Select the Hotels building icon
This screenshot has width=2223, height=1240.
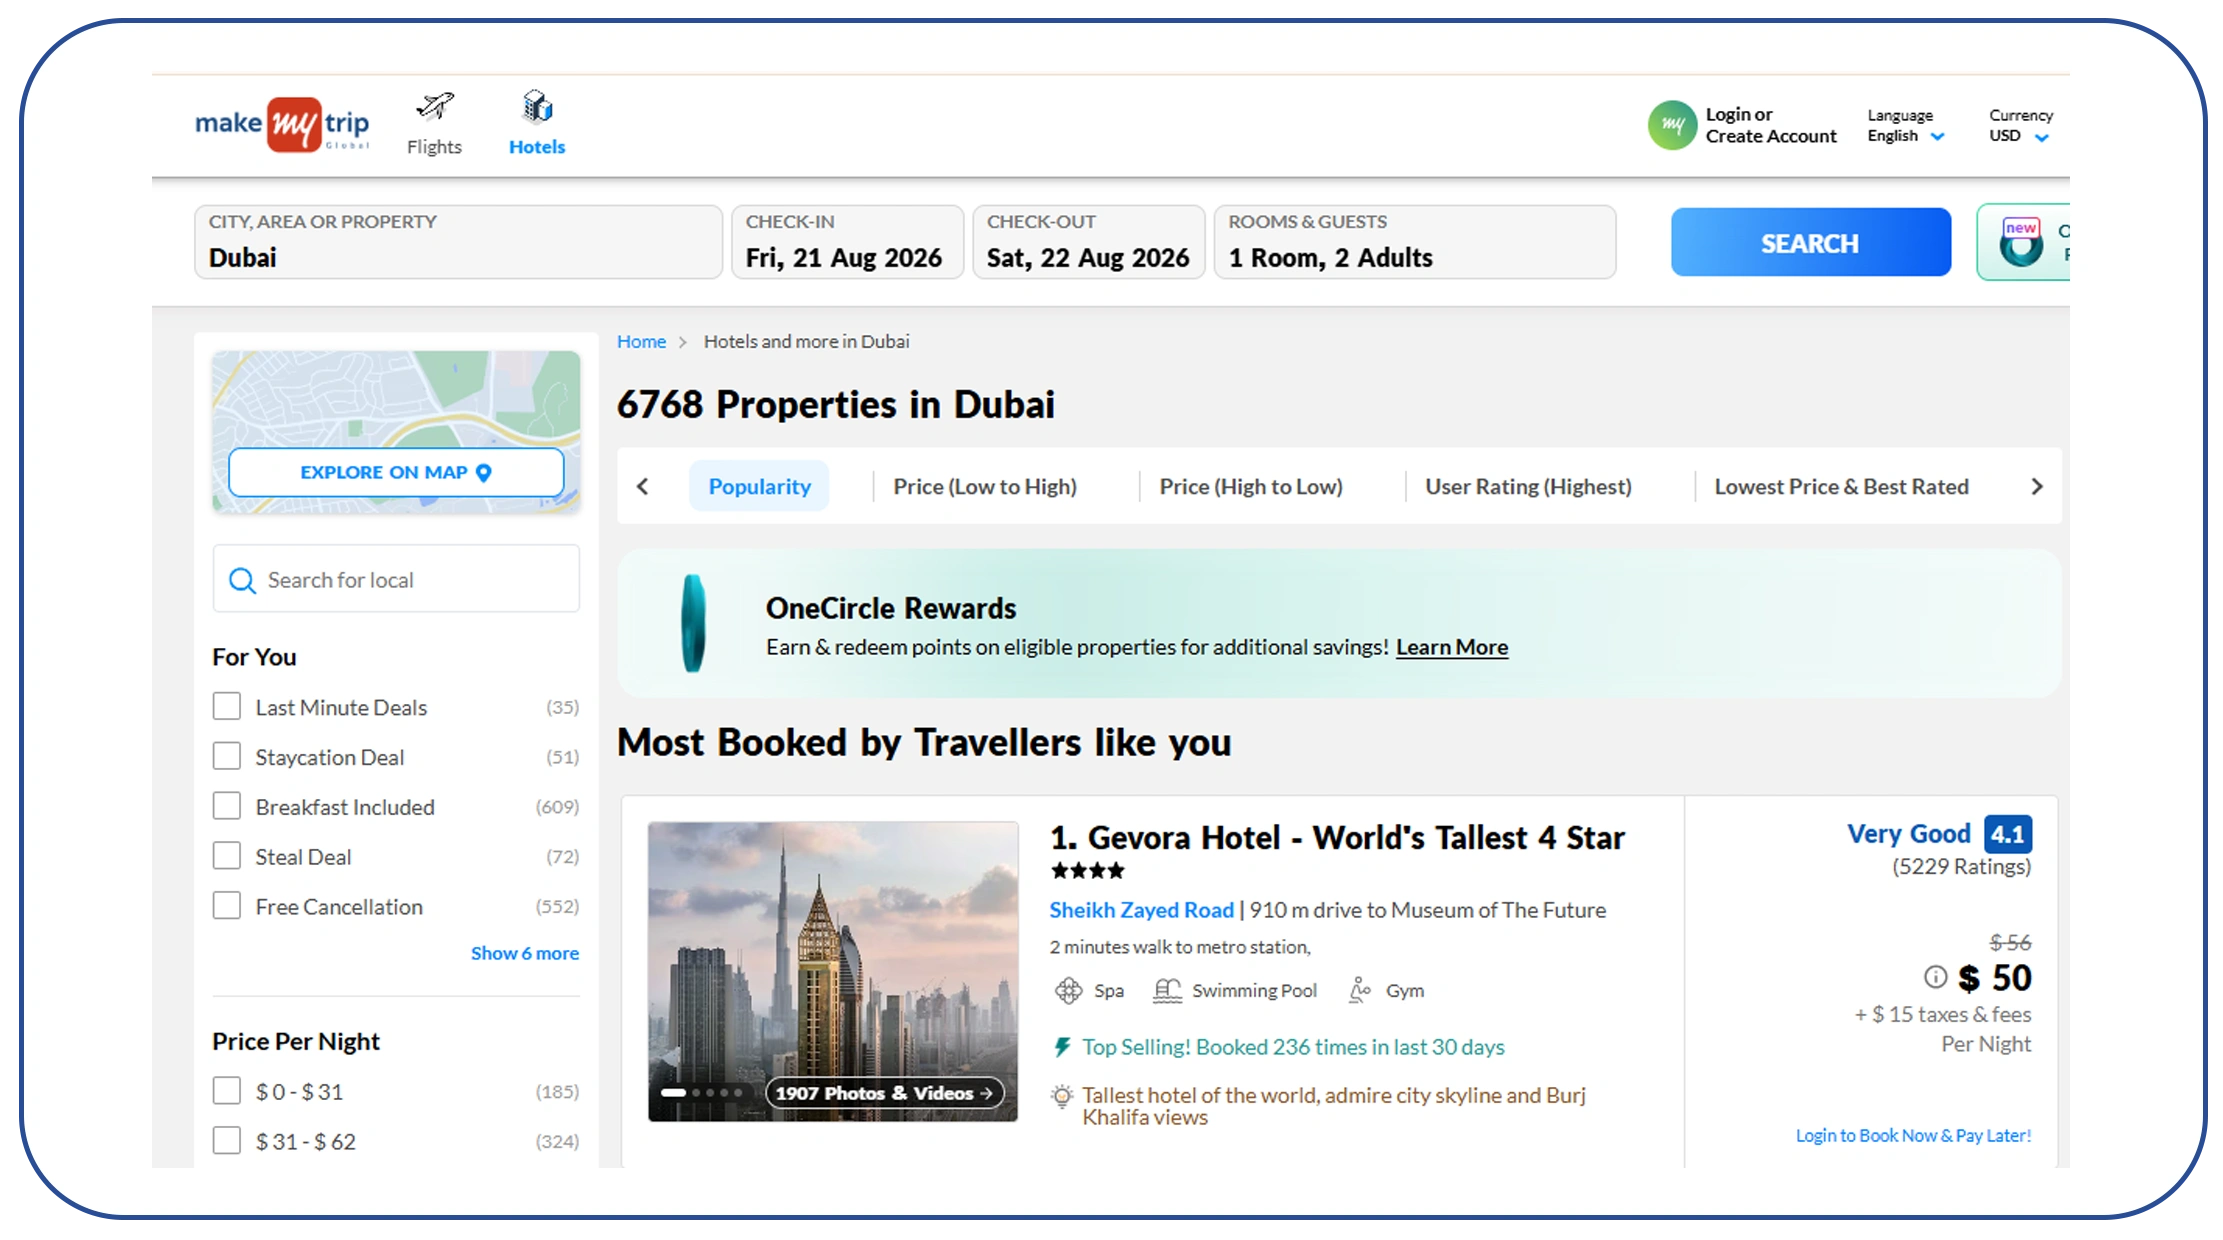[x=537, y=106]
